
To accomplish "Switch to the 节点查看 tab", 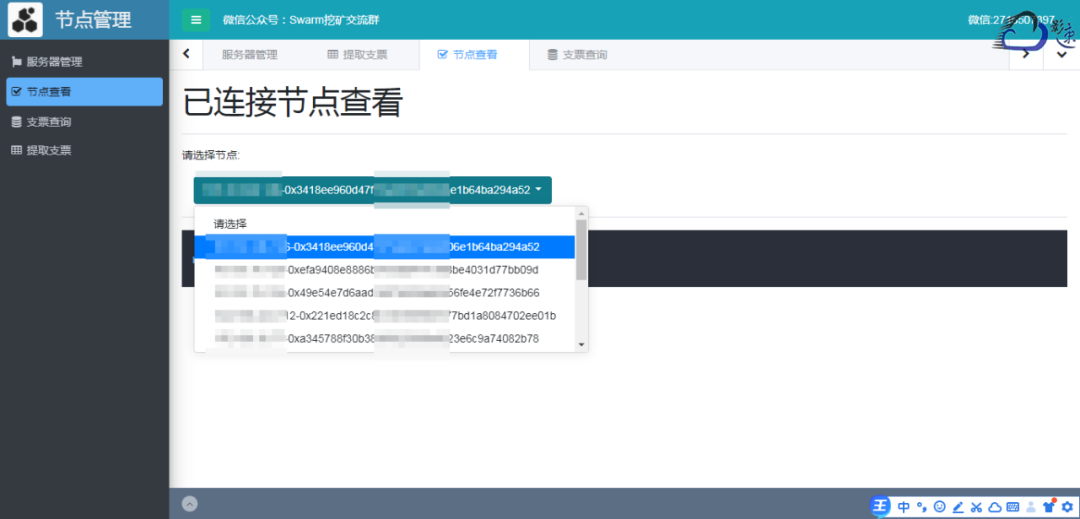I will coord(474,55).
